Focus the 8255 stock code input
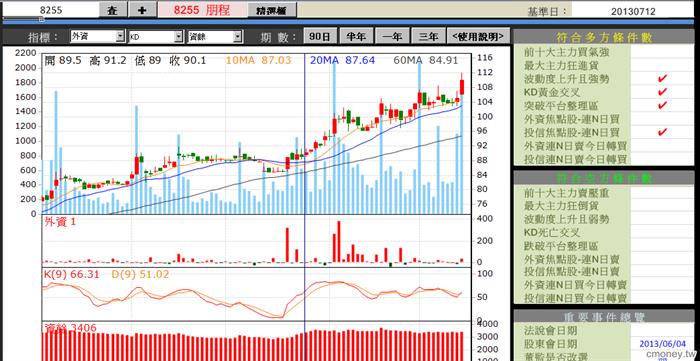Viewport: 700px width, 361px height. 50,10
